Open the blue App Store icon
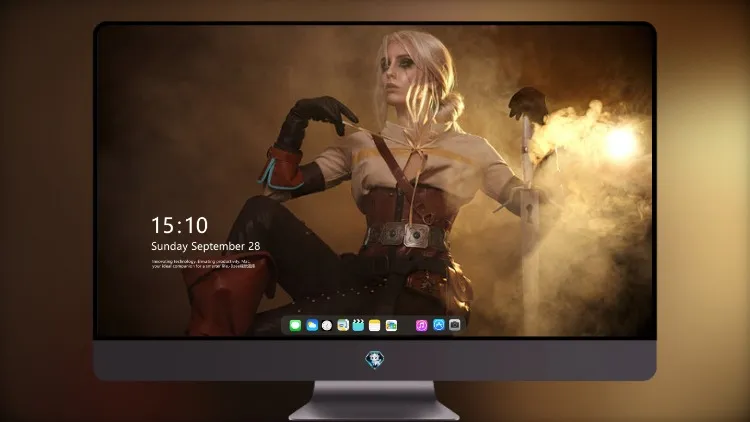 point(439,325)
